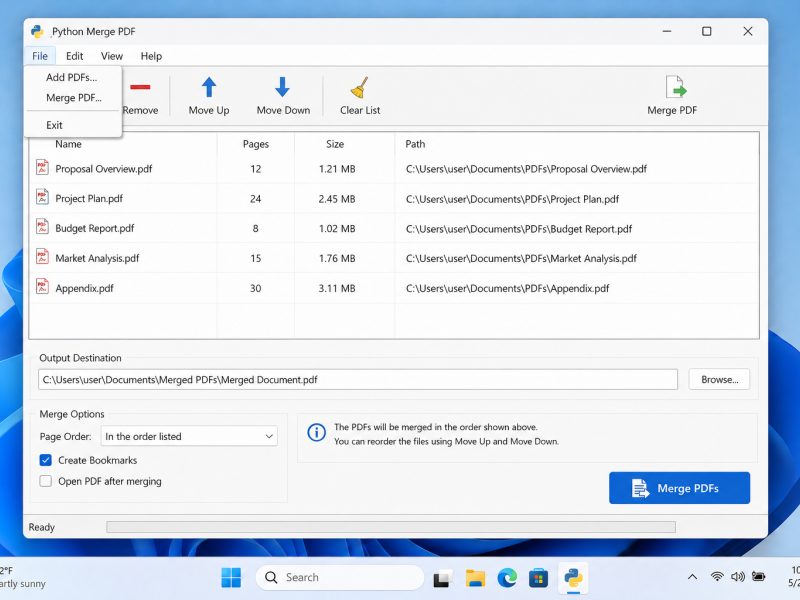Show hidden system tray icons chevron
Image resolution: width=800 pixels, height=600 pixels.
click(x=692, y=577)
